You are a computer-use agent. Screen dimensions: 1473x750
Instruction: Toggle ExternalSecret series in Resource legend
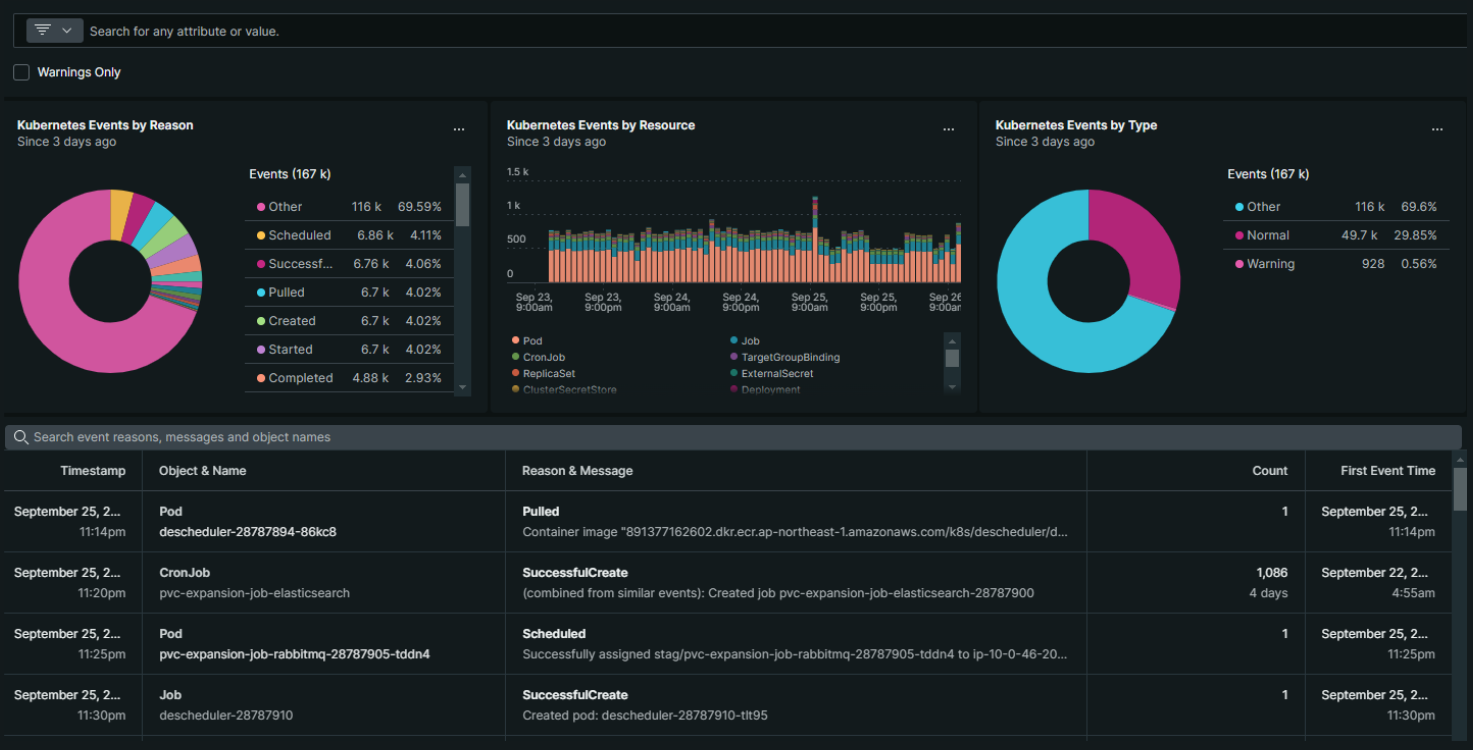772,373
